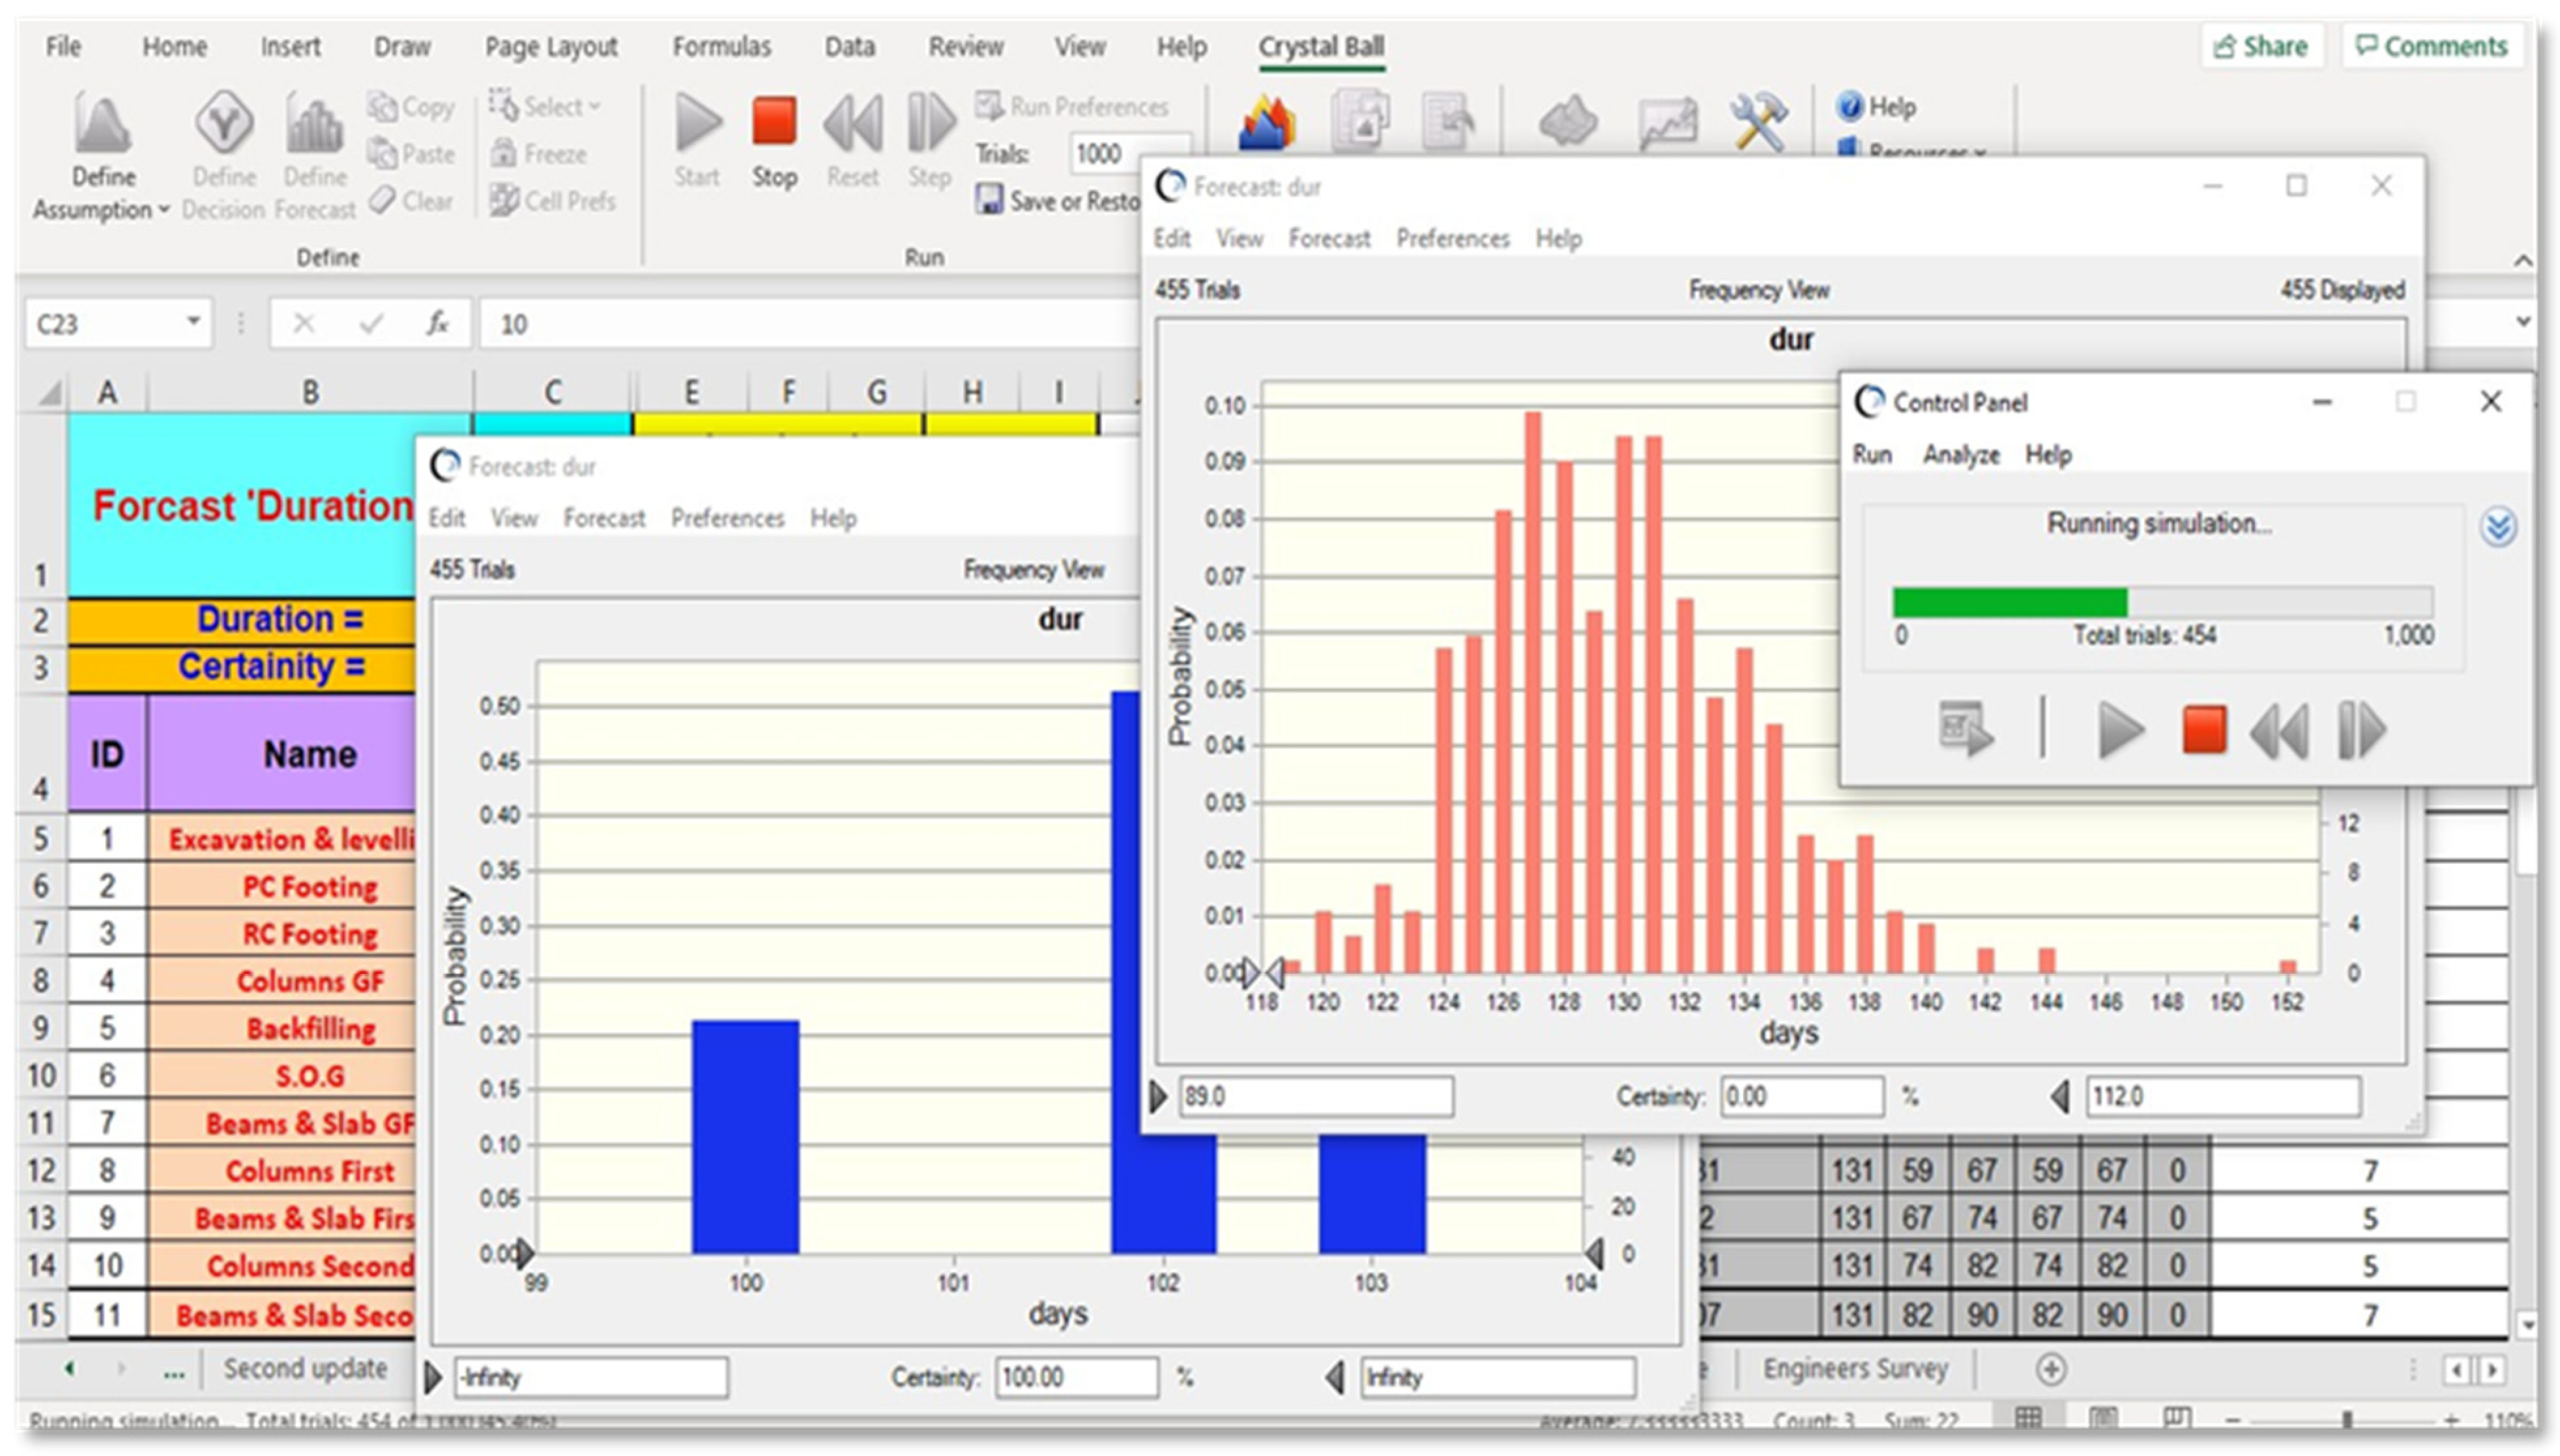This screenshot has width=2560, height=1456.
Task: Click the Comments button
Action: 2431,46
